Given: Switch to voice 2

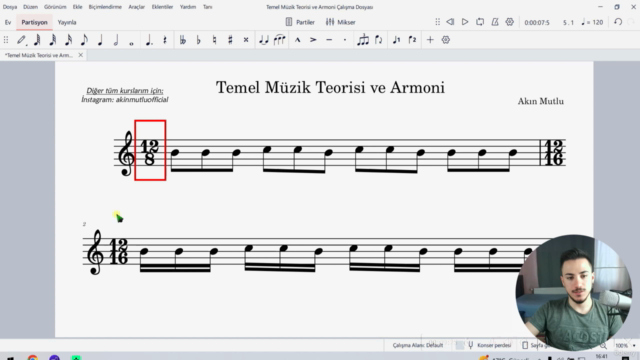Looking at the screenshot, I should (412, 40).
